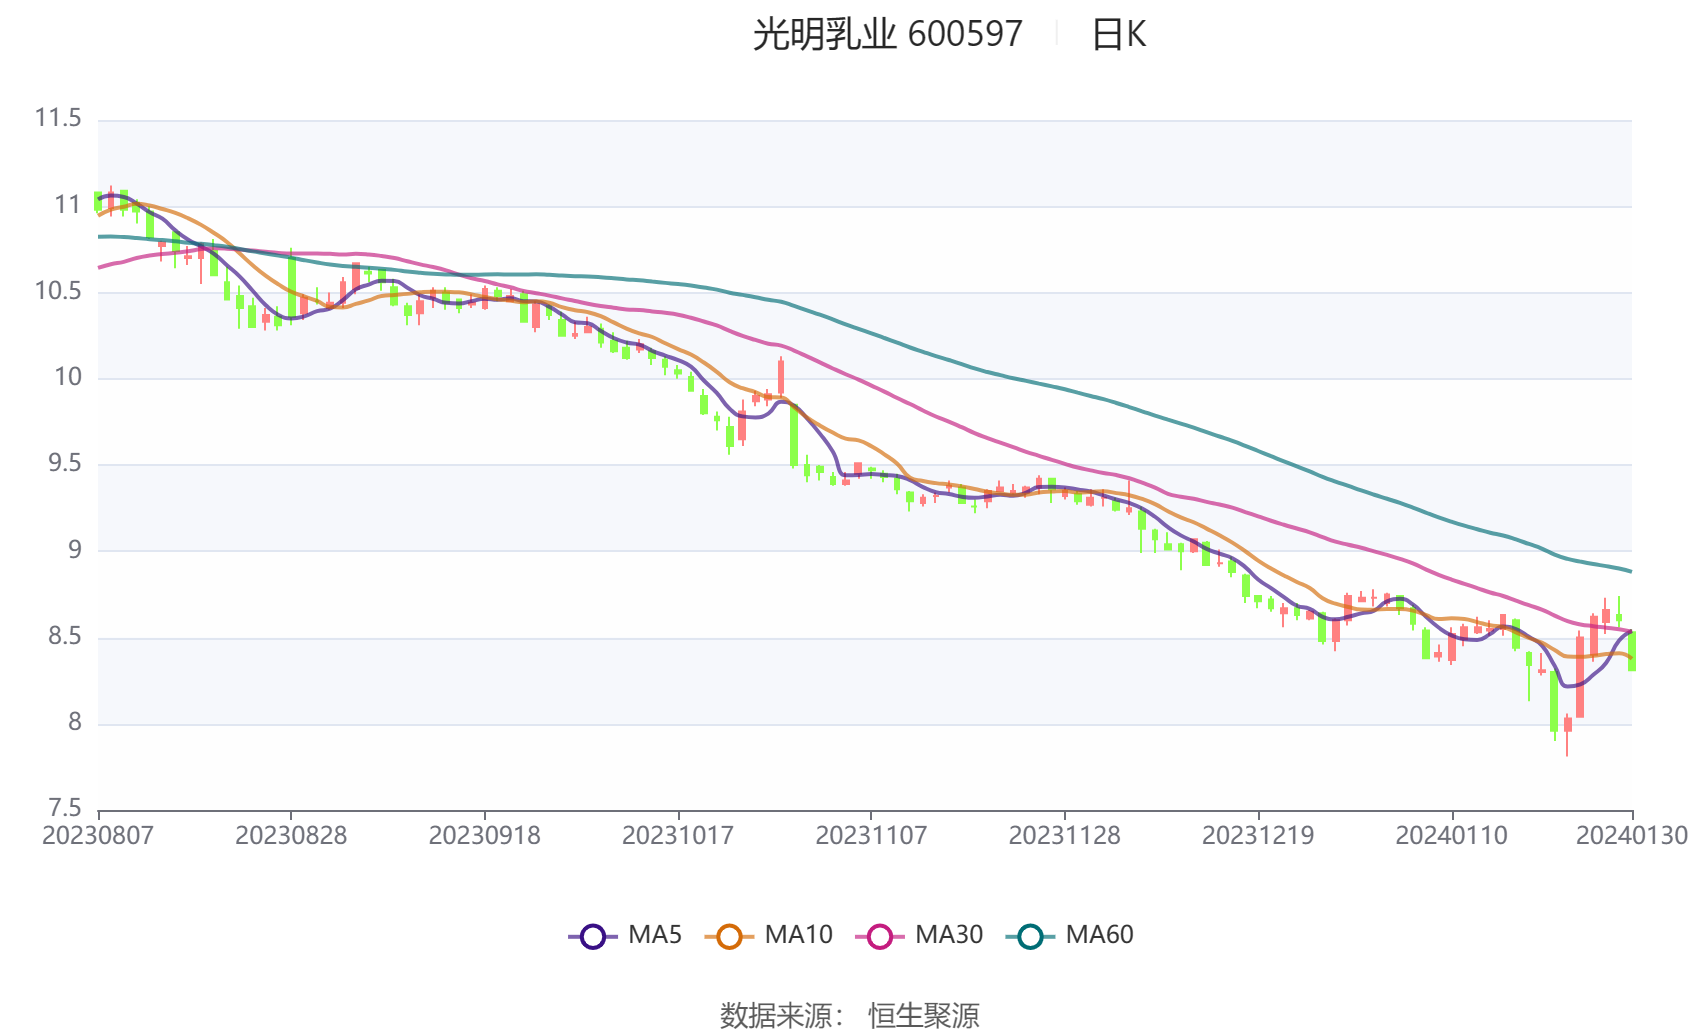
Task: Select the 20231107 x-axis date label
Action: 871,836
